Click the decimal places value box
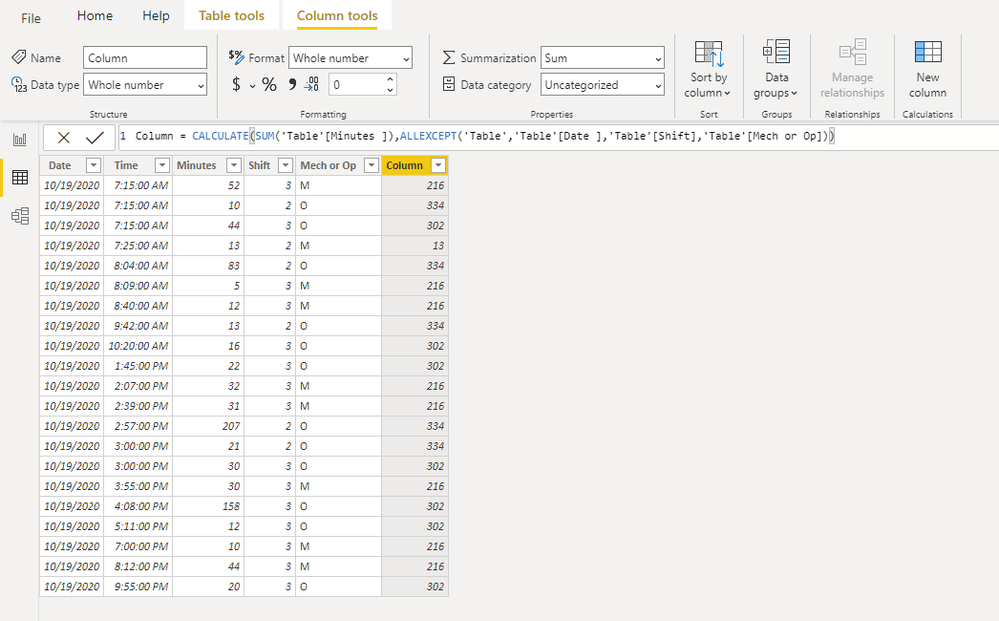Image resolution: width=999 pixels, height=621 pixels. pyautogui.click(x=357, y=85)
